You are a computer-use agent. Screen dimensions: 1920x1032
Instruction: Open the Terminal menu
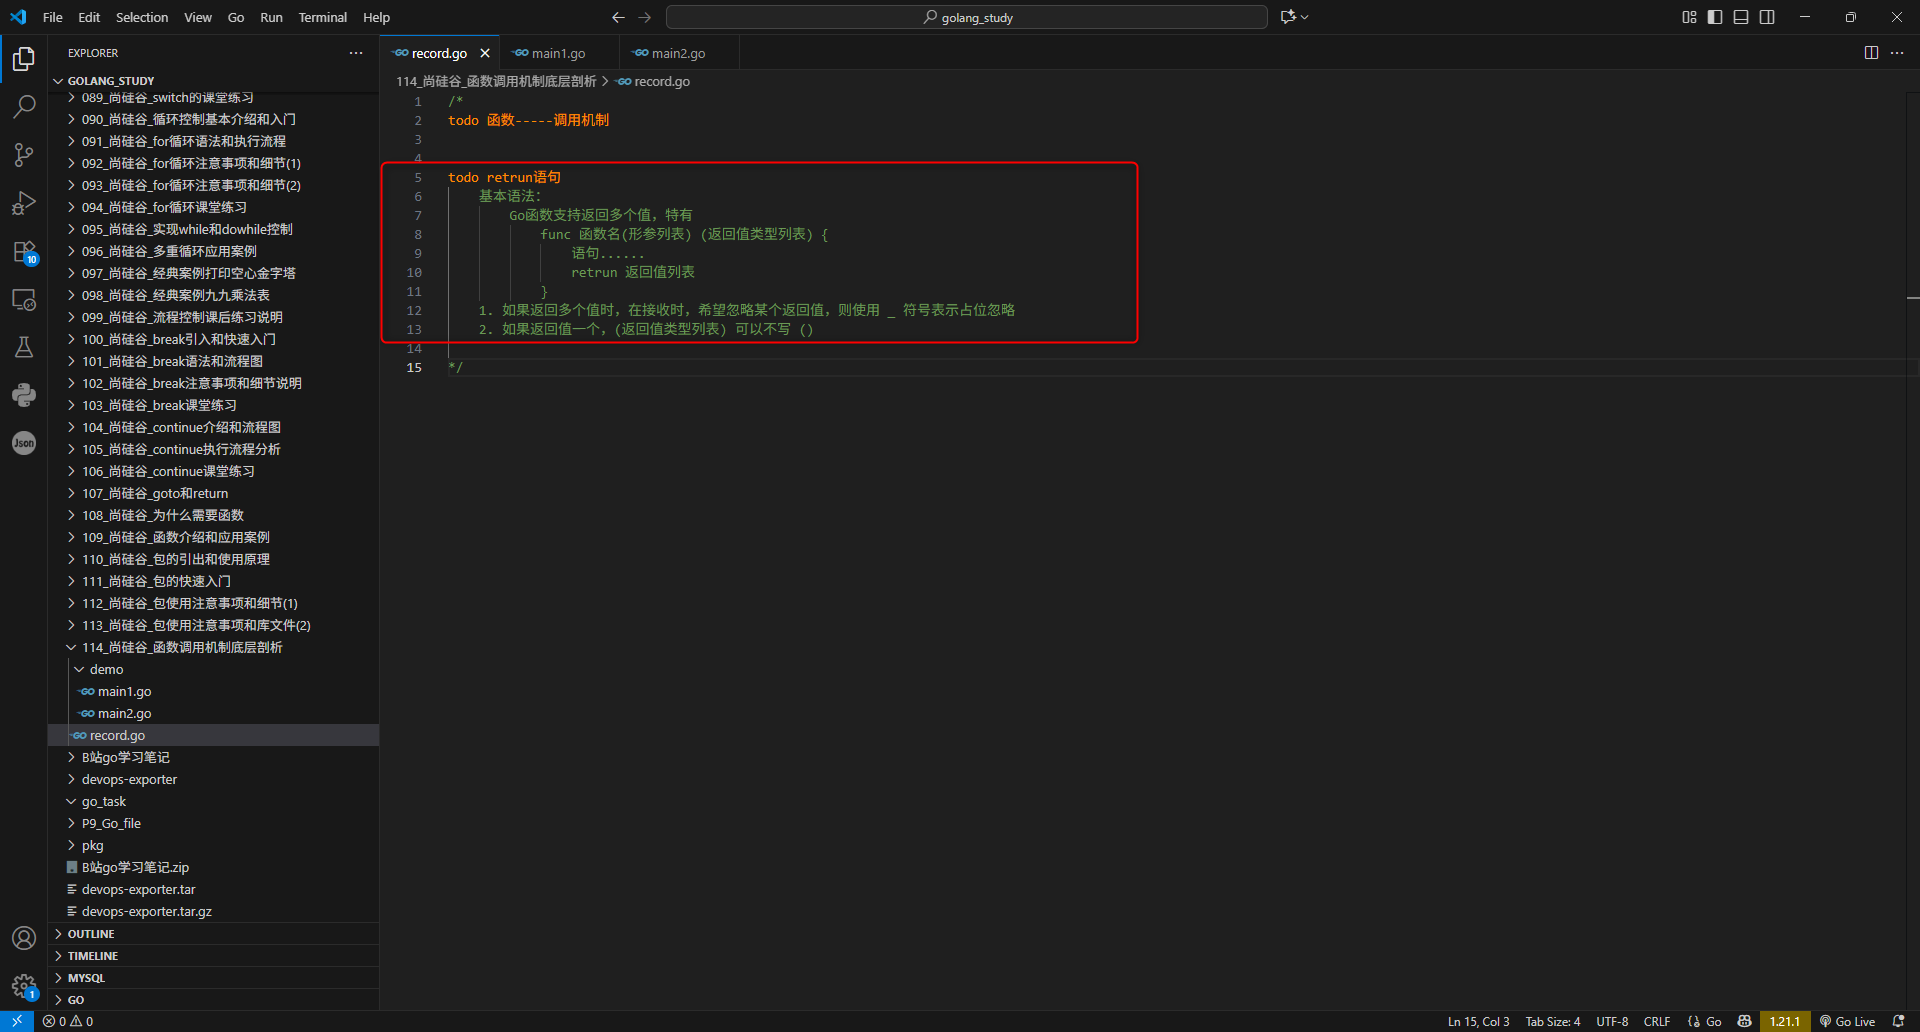point(323,17)
